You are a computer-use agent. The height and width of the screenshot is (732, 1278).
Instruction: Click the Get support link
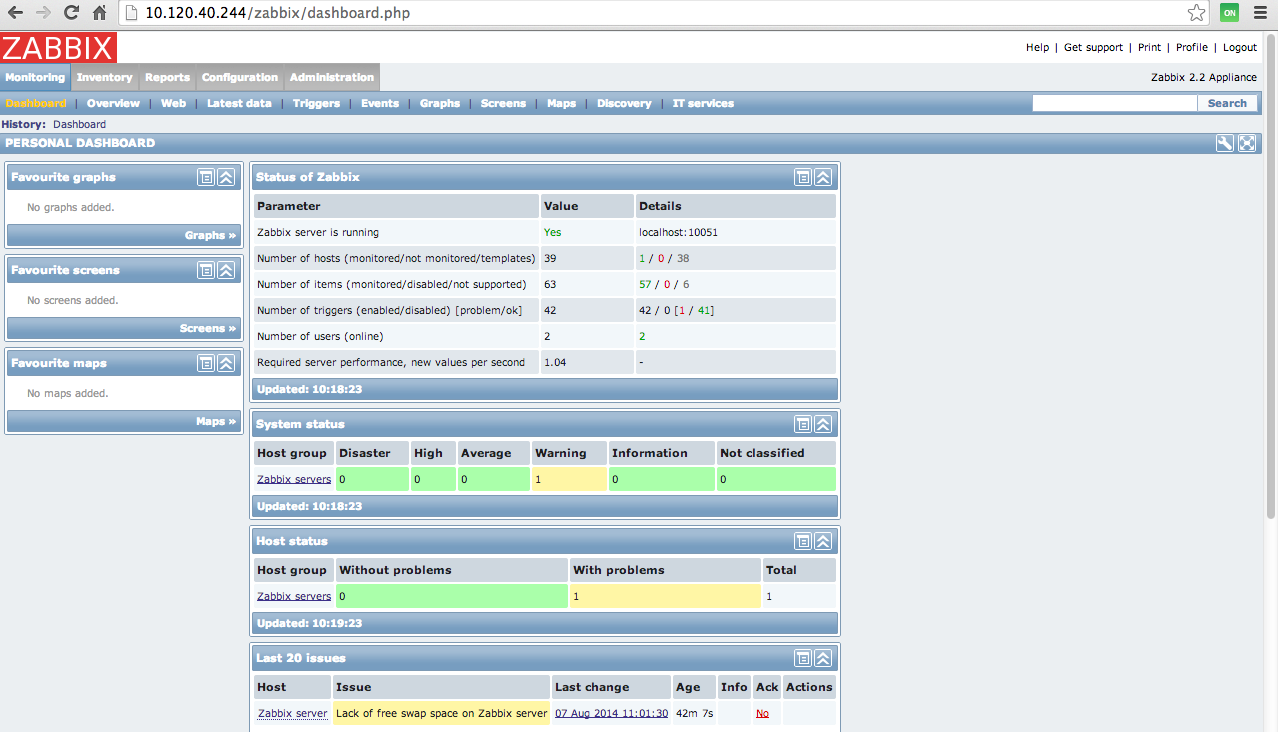coord(1093,47)
